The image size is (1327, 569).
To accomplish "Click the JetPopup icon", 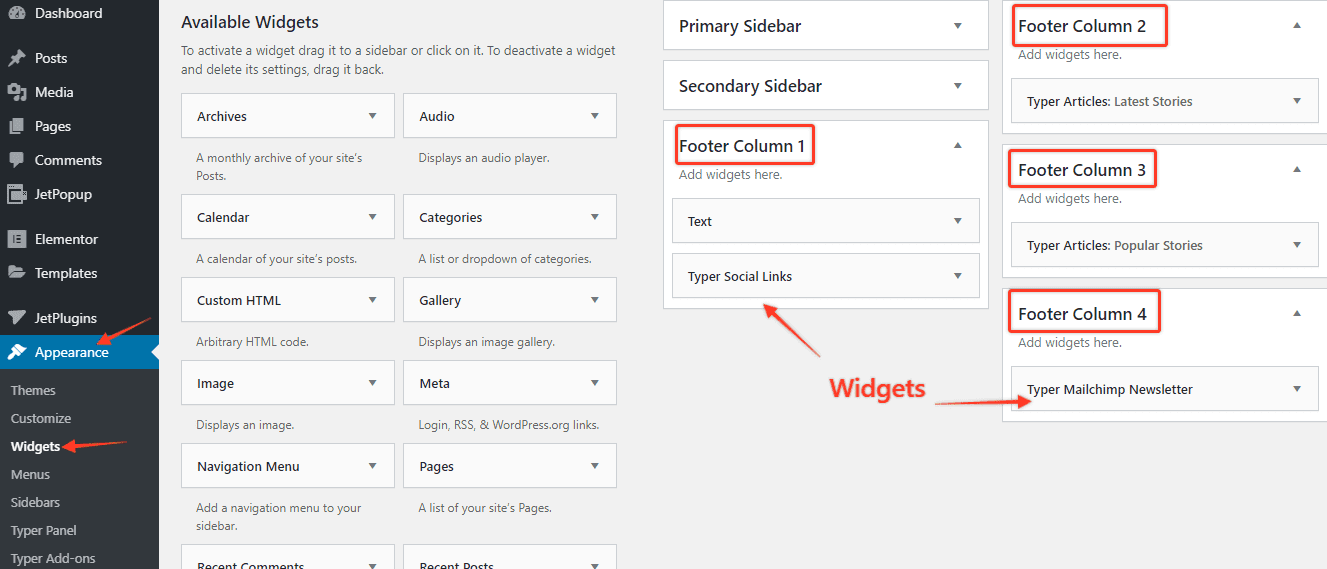I will point(17,194).
